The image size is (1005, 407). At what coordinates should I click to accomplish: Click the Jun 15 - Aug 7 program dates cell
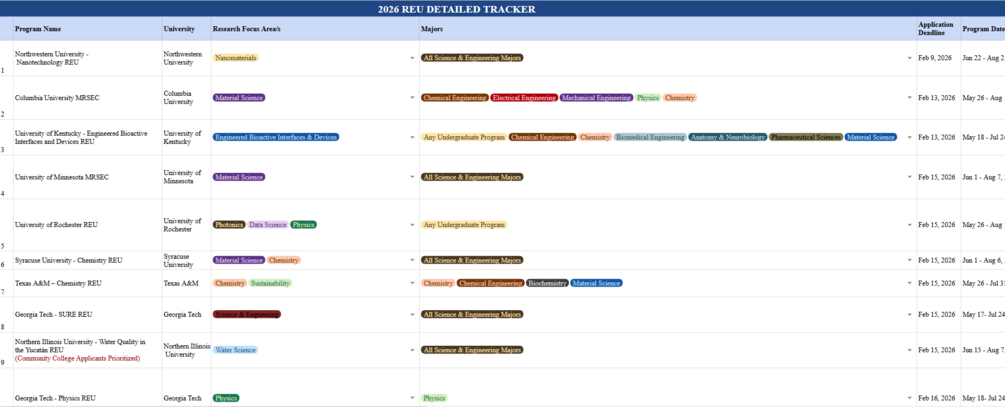[983, 350]
